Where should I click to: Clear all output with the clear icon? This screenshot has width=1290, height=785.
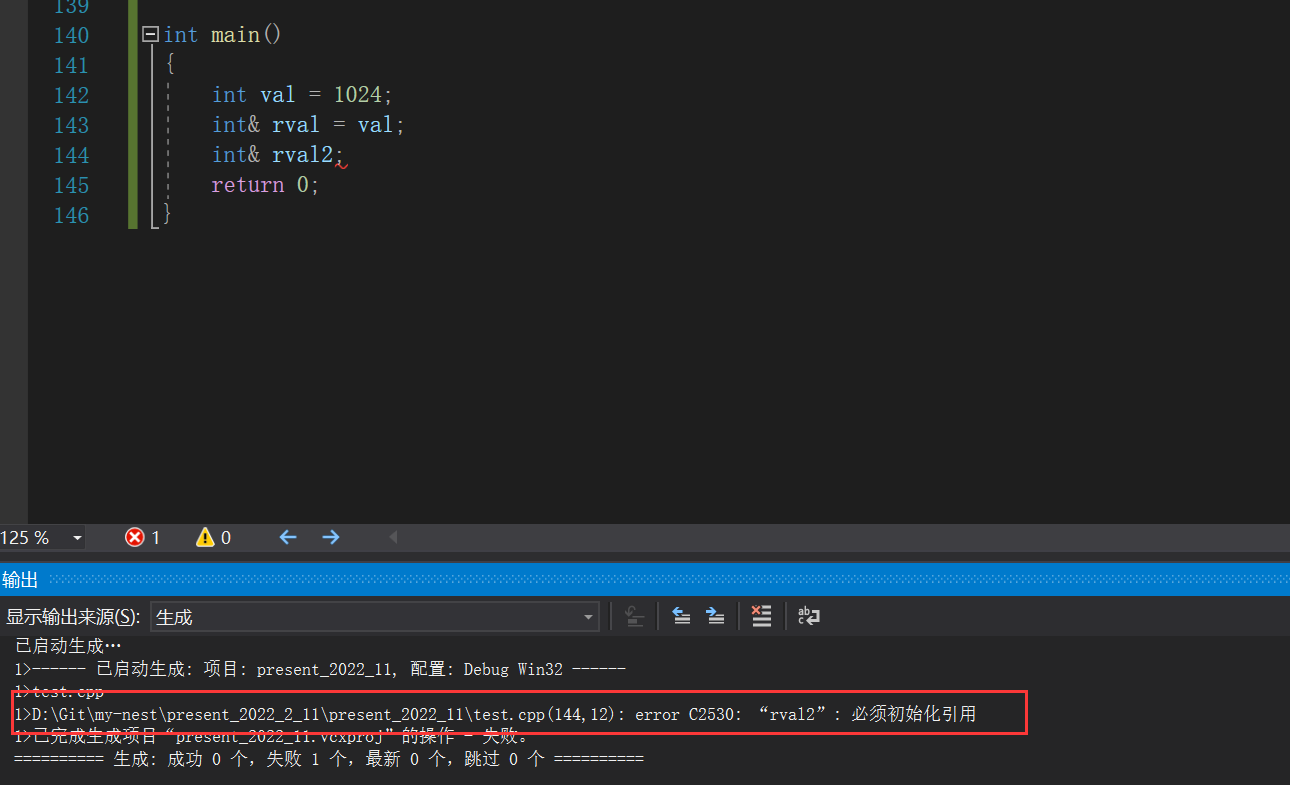[x=761, y=616]
